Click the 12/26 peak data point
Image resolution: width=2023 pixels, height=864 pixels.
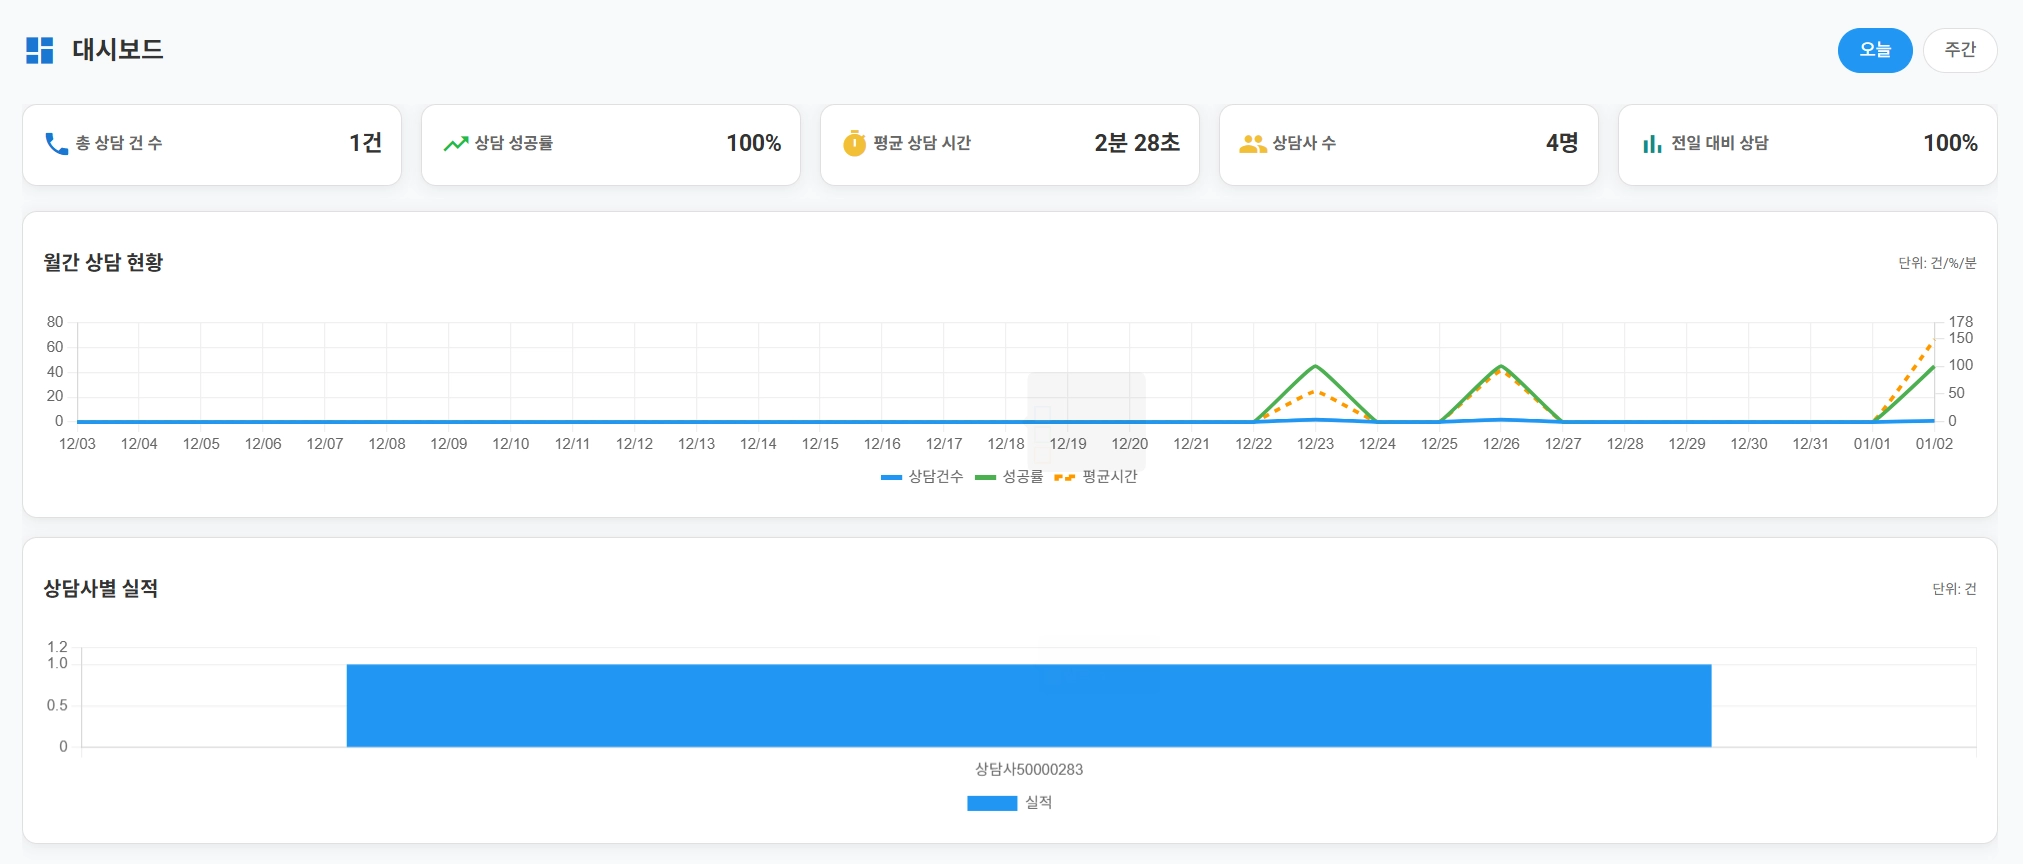point(1501,366)
